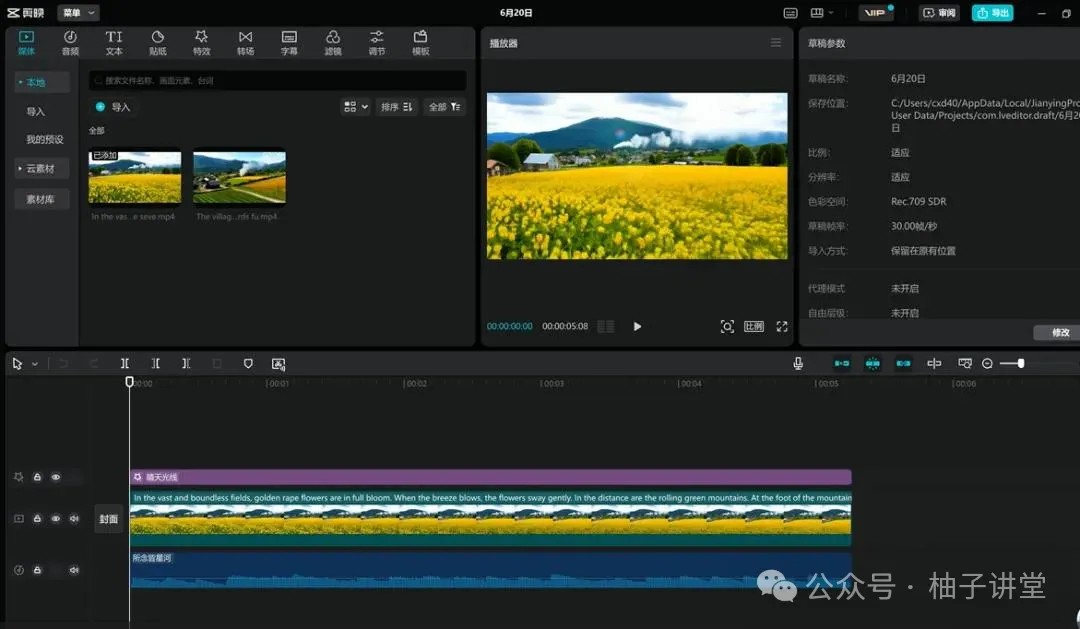Click the microphone record voiceover icon
Screen dimensions: 1080x629
(798, 364)
